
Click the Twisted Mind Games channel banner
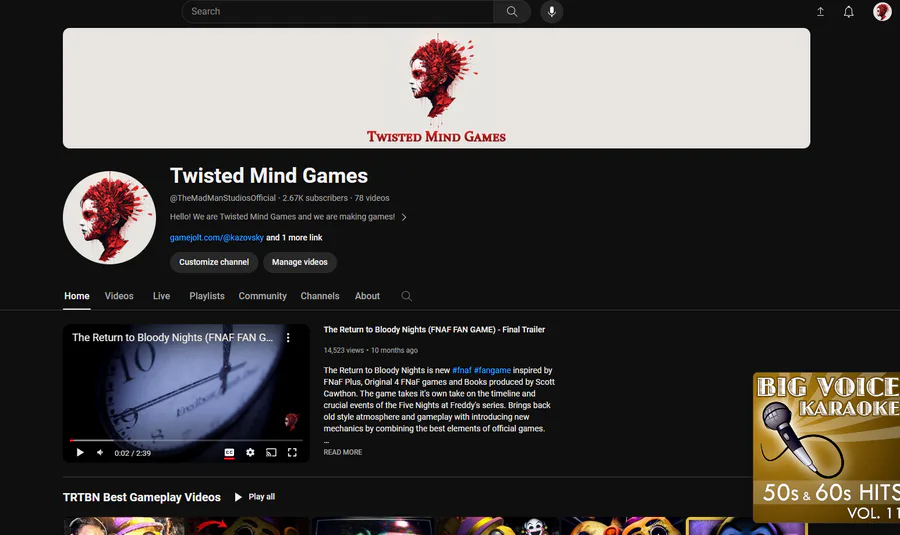coord(436,88)
